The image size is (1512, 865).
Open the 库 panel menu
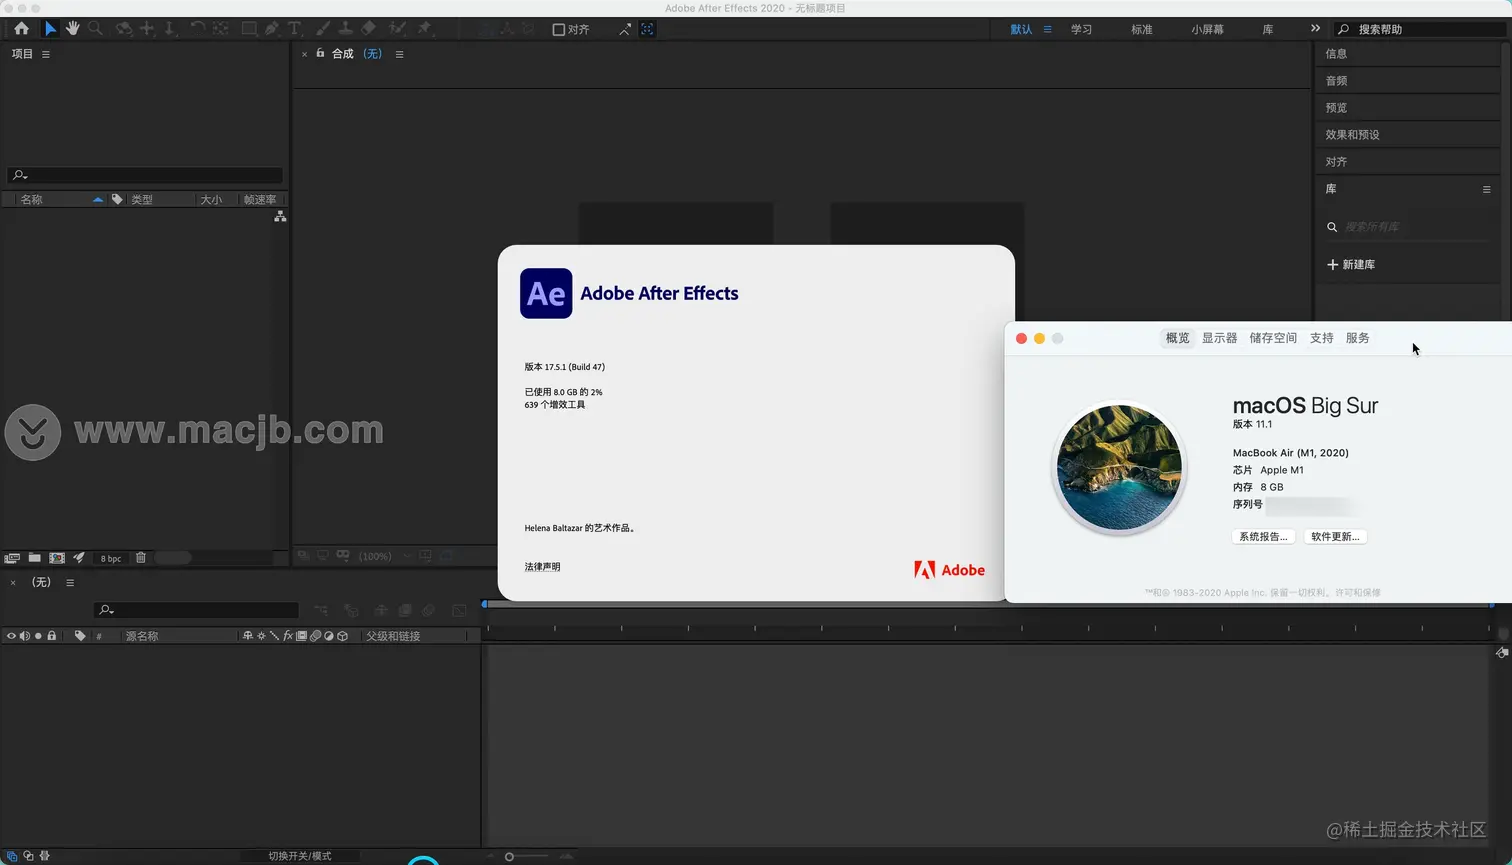click(x=1486, y=189)
